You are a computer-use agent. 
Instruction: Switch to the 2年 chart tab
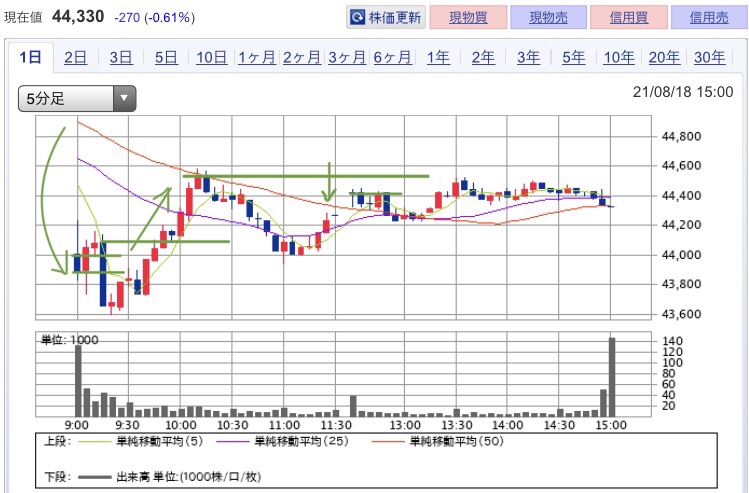pyautogui.click(x=483, y=57)
